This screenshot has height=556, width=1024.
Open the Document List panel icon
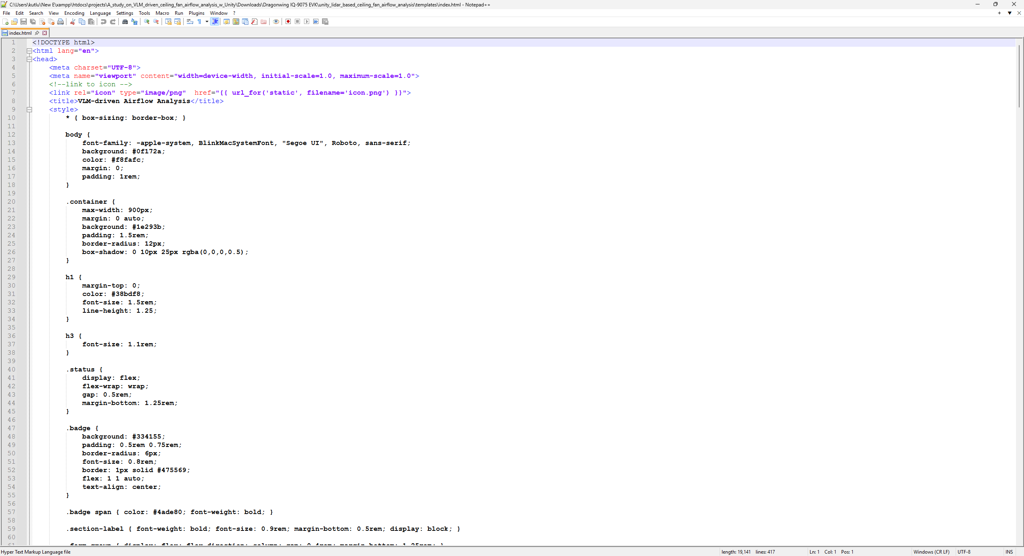tap(245, 22)
